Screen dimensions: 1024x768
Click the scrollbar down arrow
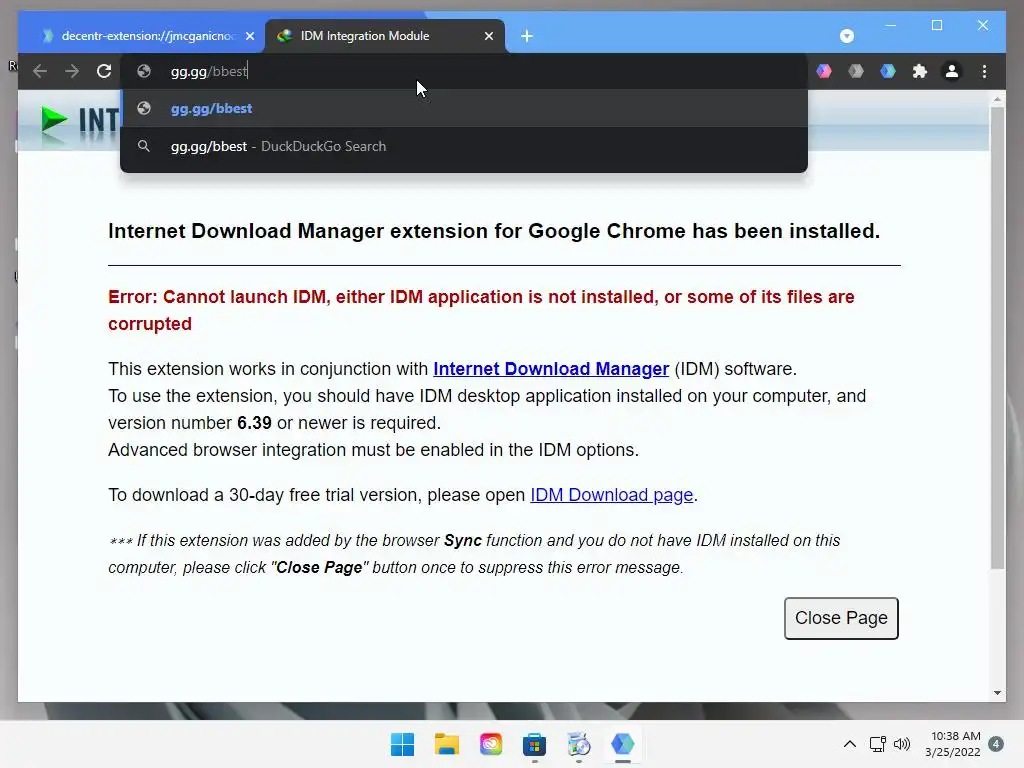tap(997, 693)
